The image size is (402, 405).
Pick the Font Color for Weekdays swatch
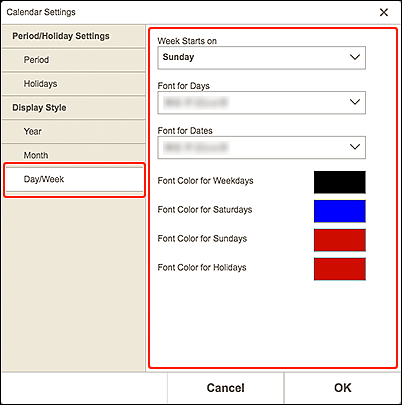[340, 182]
